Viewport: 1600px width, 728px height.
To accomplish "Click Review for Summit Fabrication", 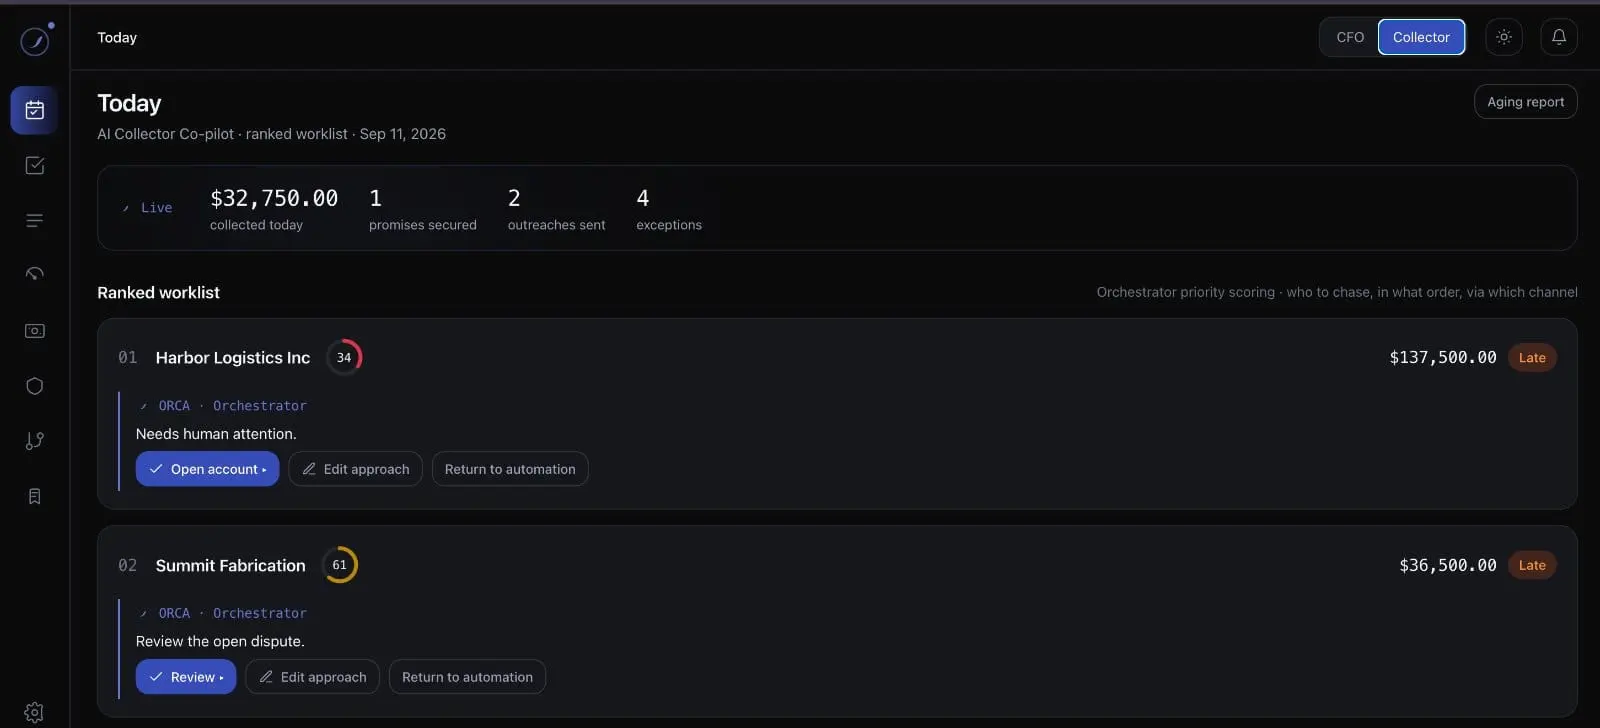I will tap(186, 677).
